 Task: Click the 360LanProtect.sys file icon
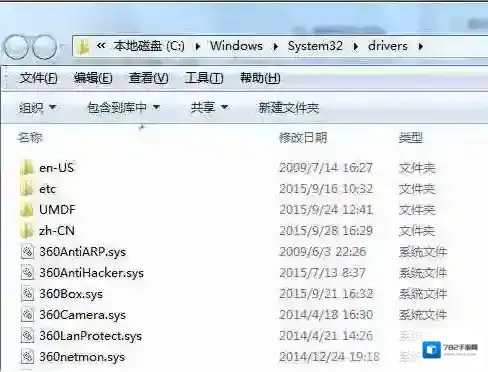tap(27, 336)
